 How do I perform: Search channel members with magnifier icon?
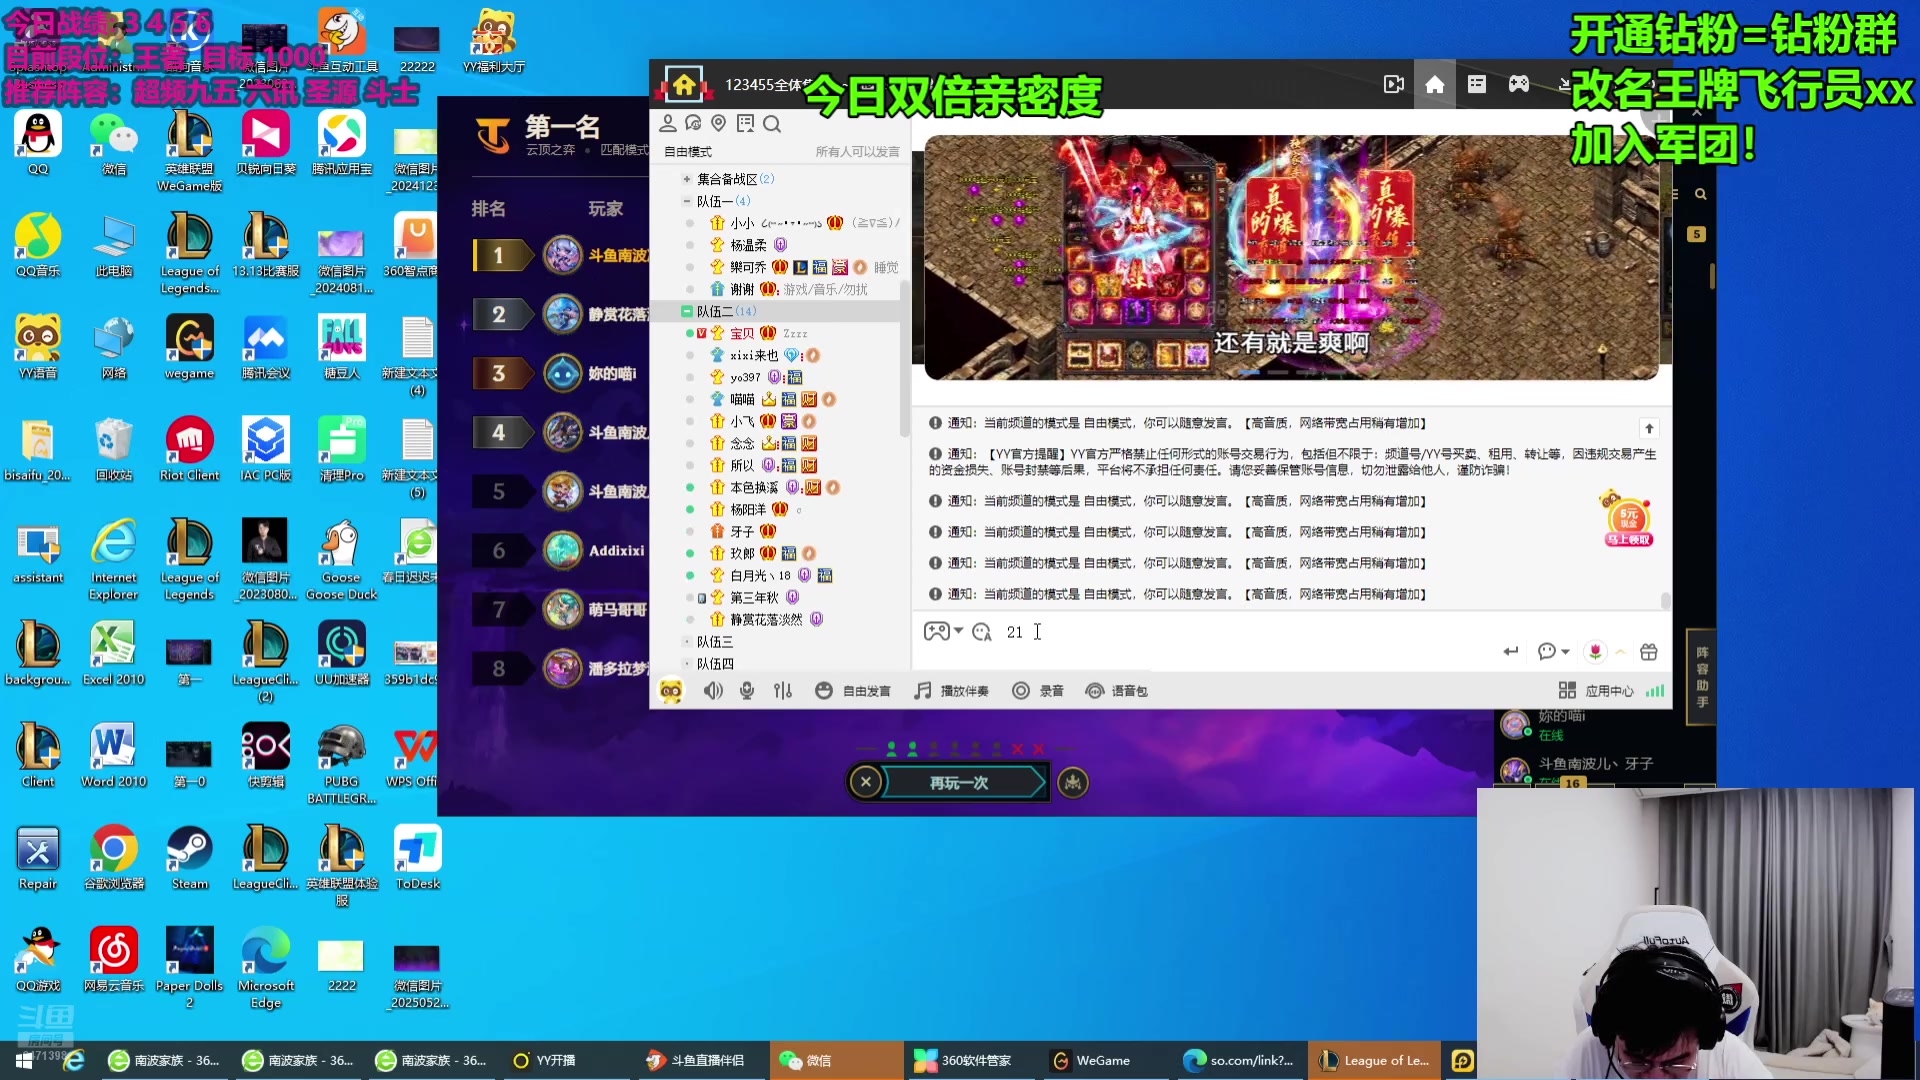[x=772, y=124]
